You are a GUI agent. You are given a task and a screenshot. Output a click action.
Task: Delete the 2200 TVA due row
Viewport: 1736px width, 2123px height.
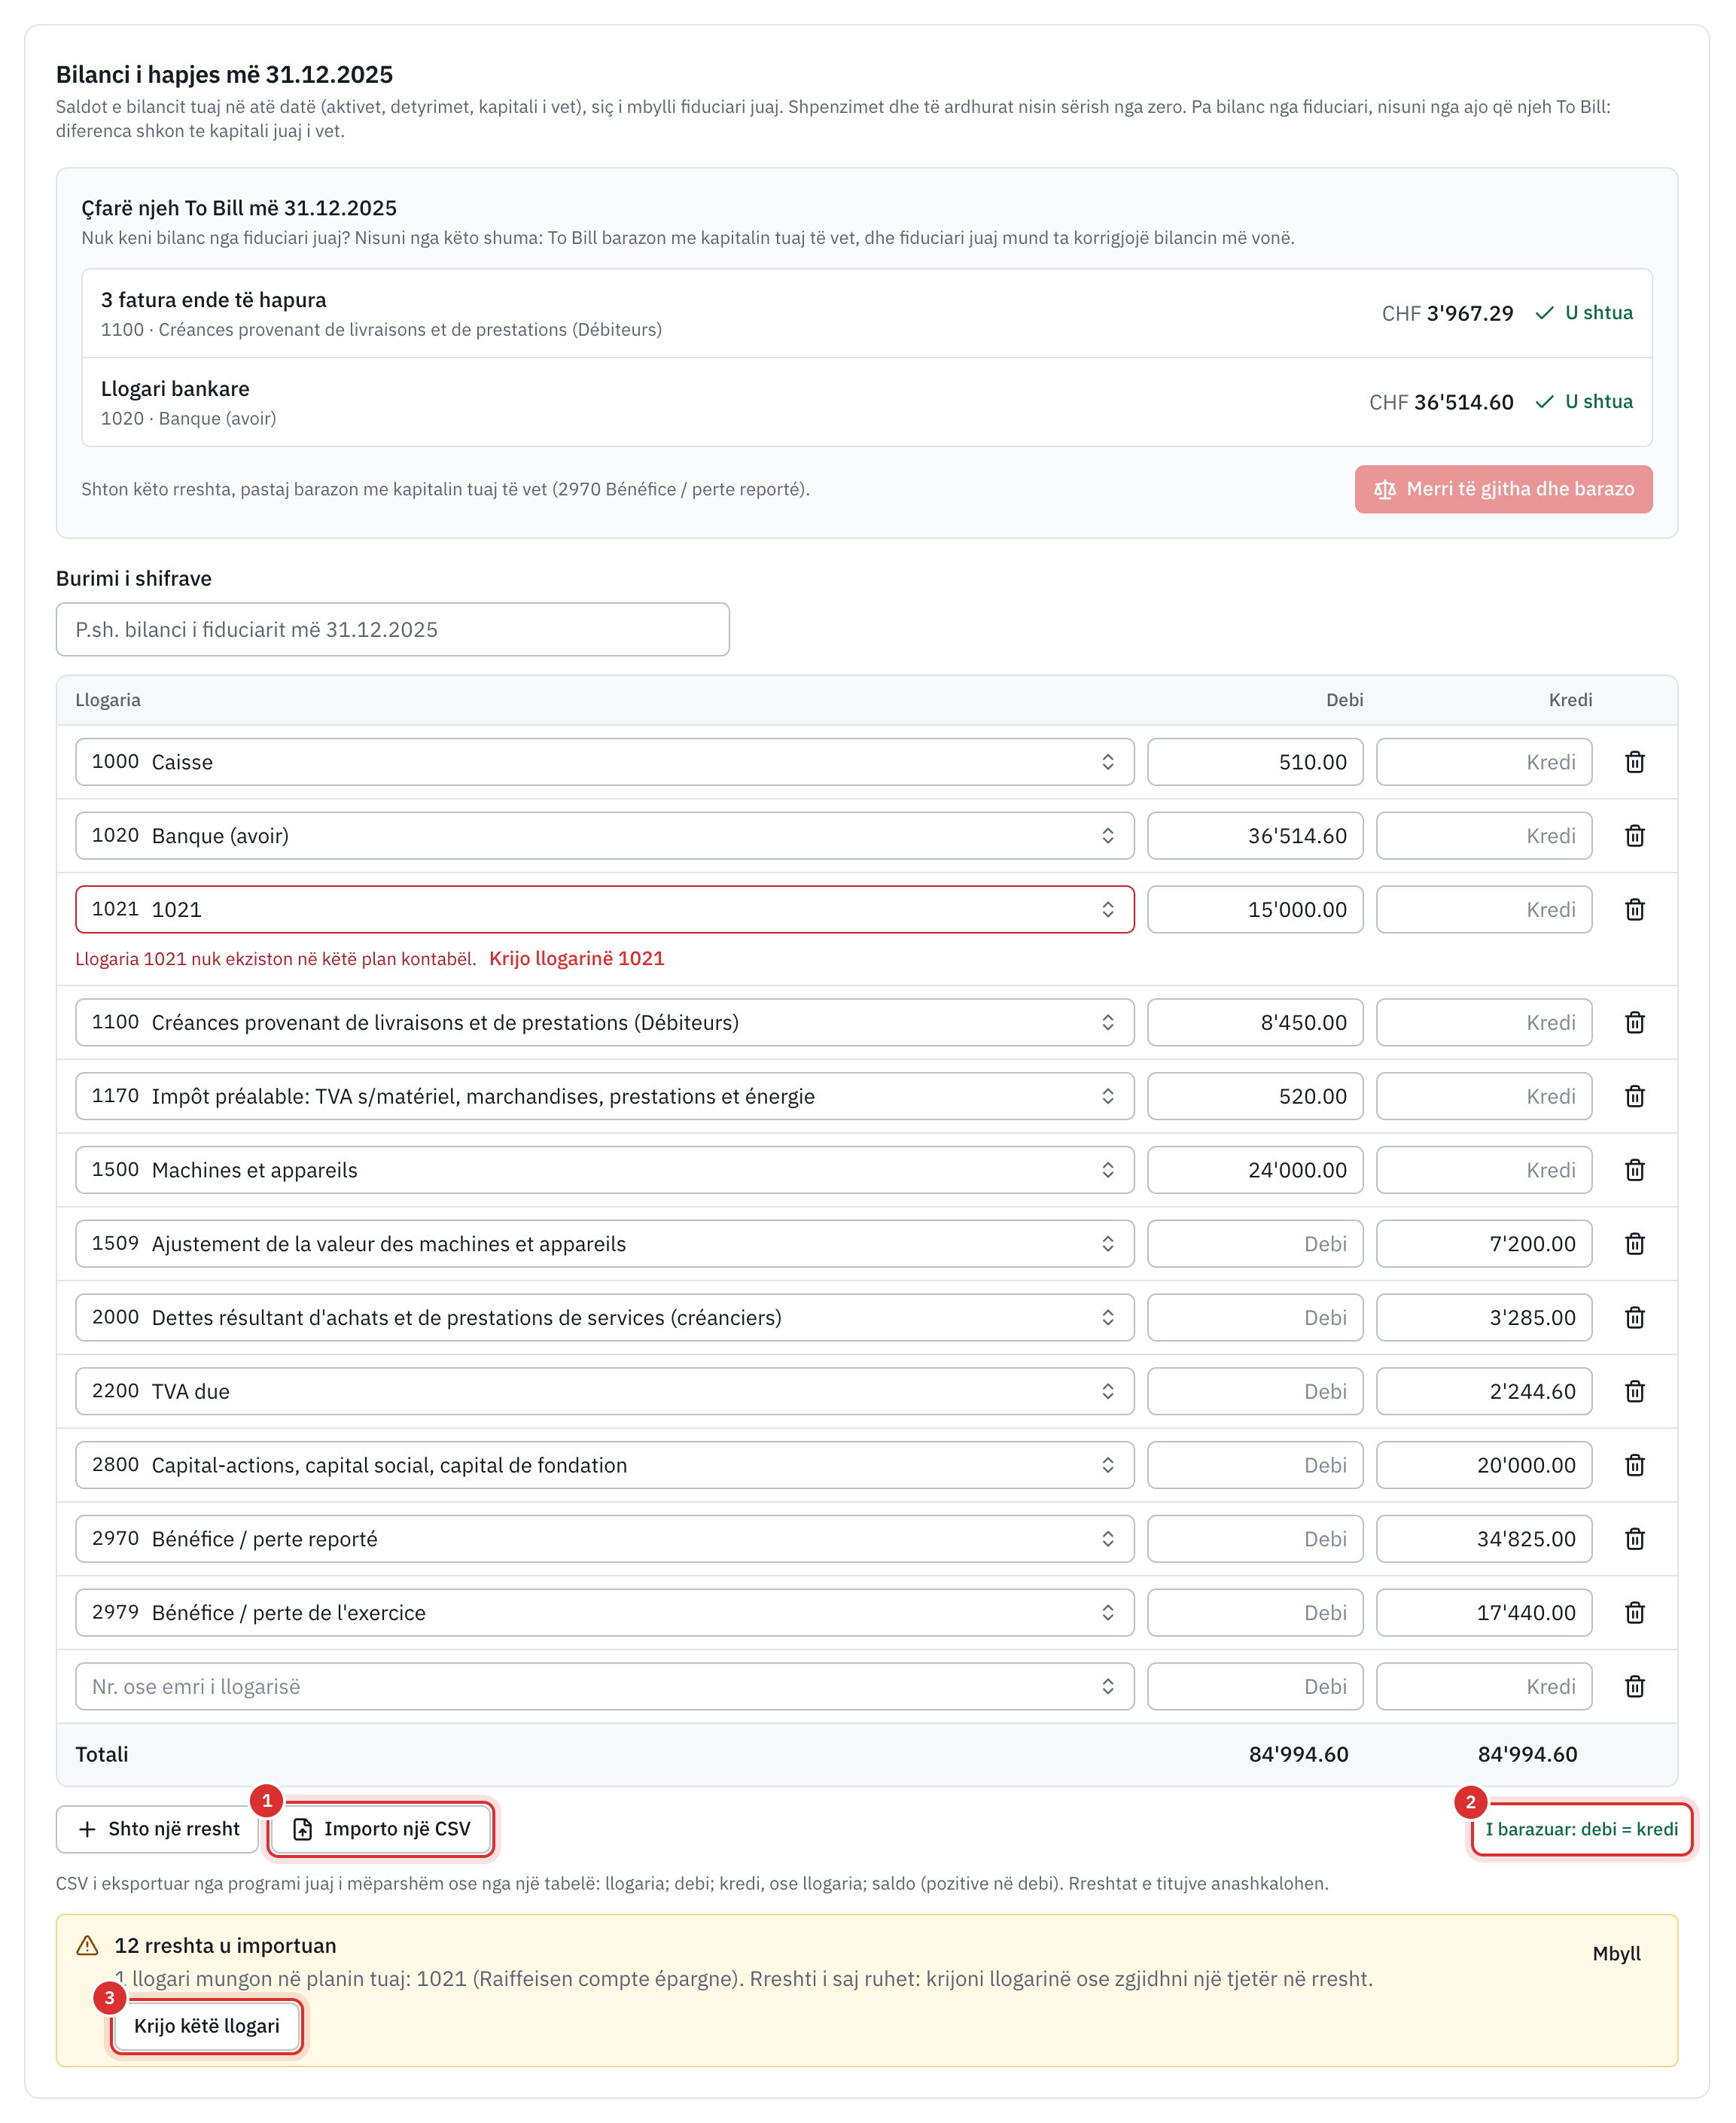tap(1634, 1392)
